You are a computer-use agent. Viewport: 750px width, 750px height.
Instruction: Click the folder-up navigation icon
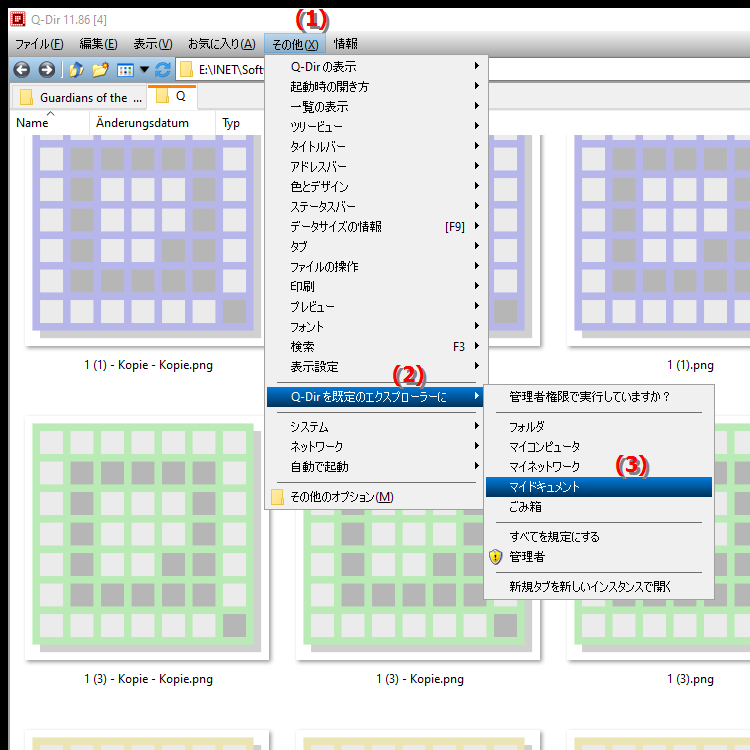[77, 70]
